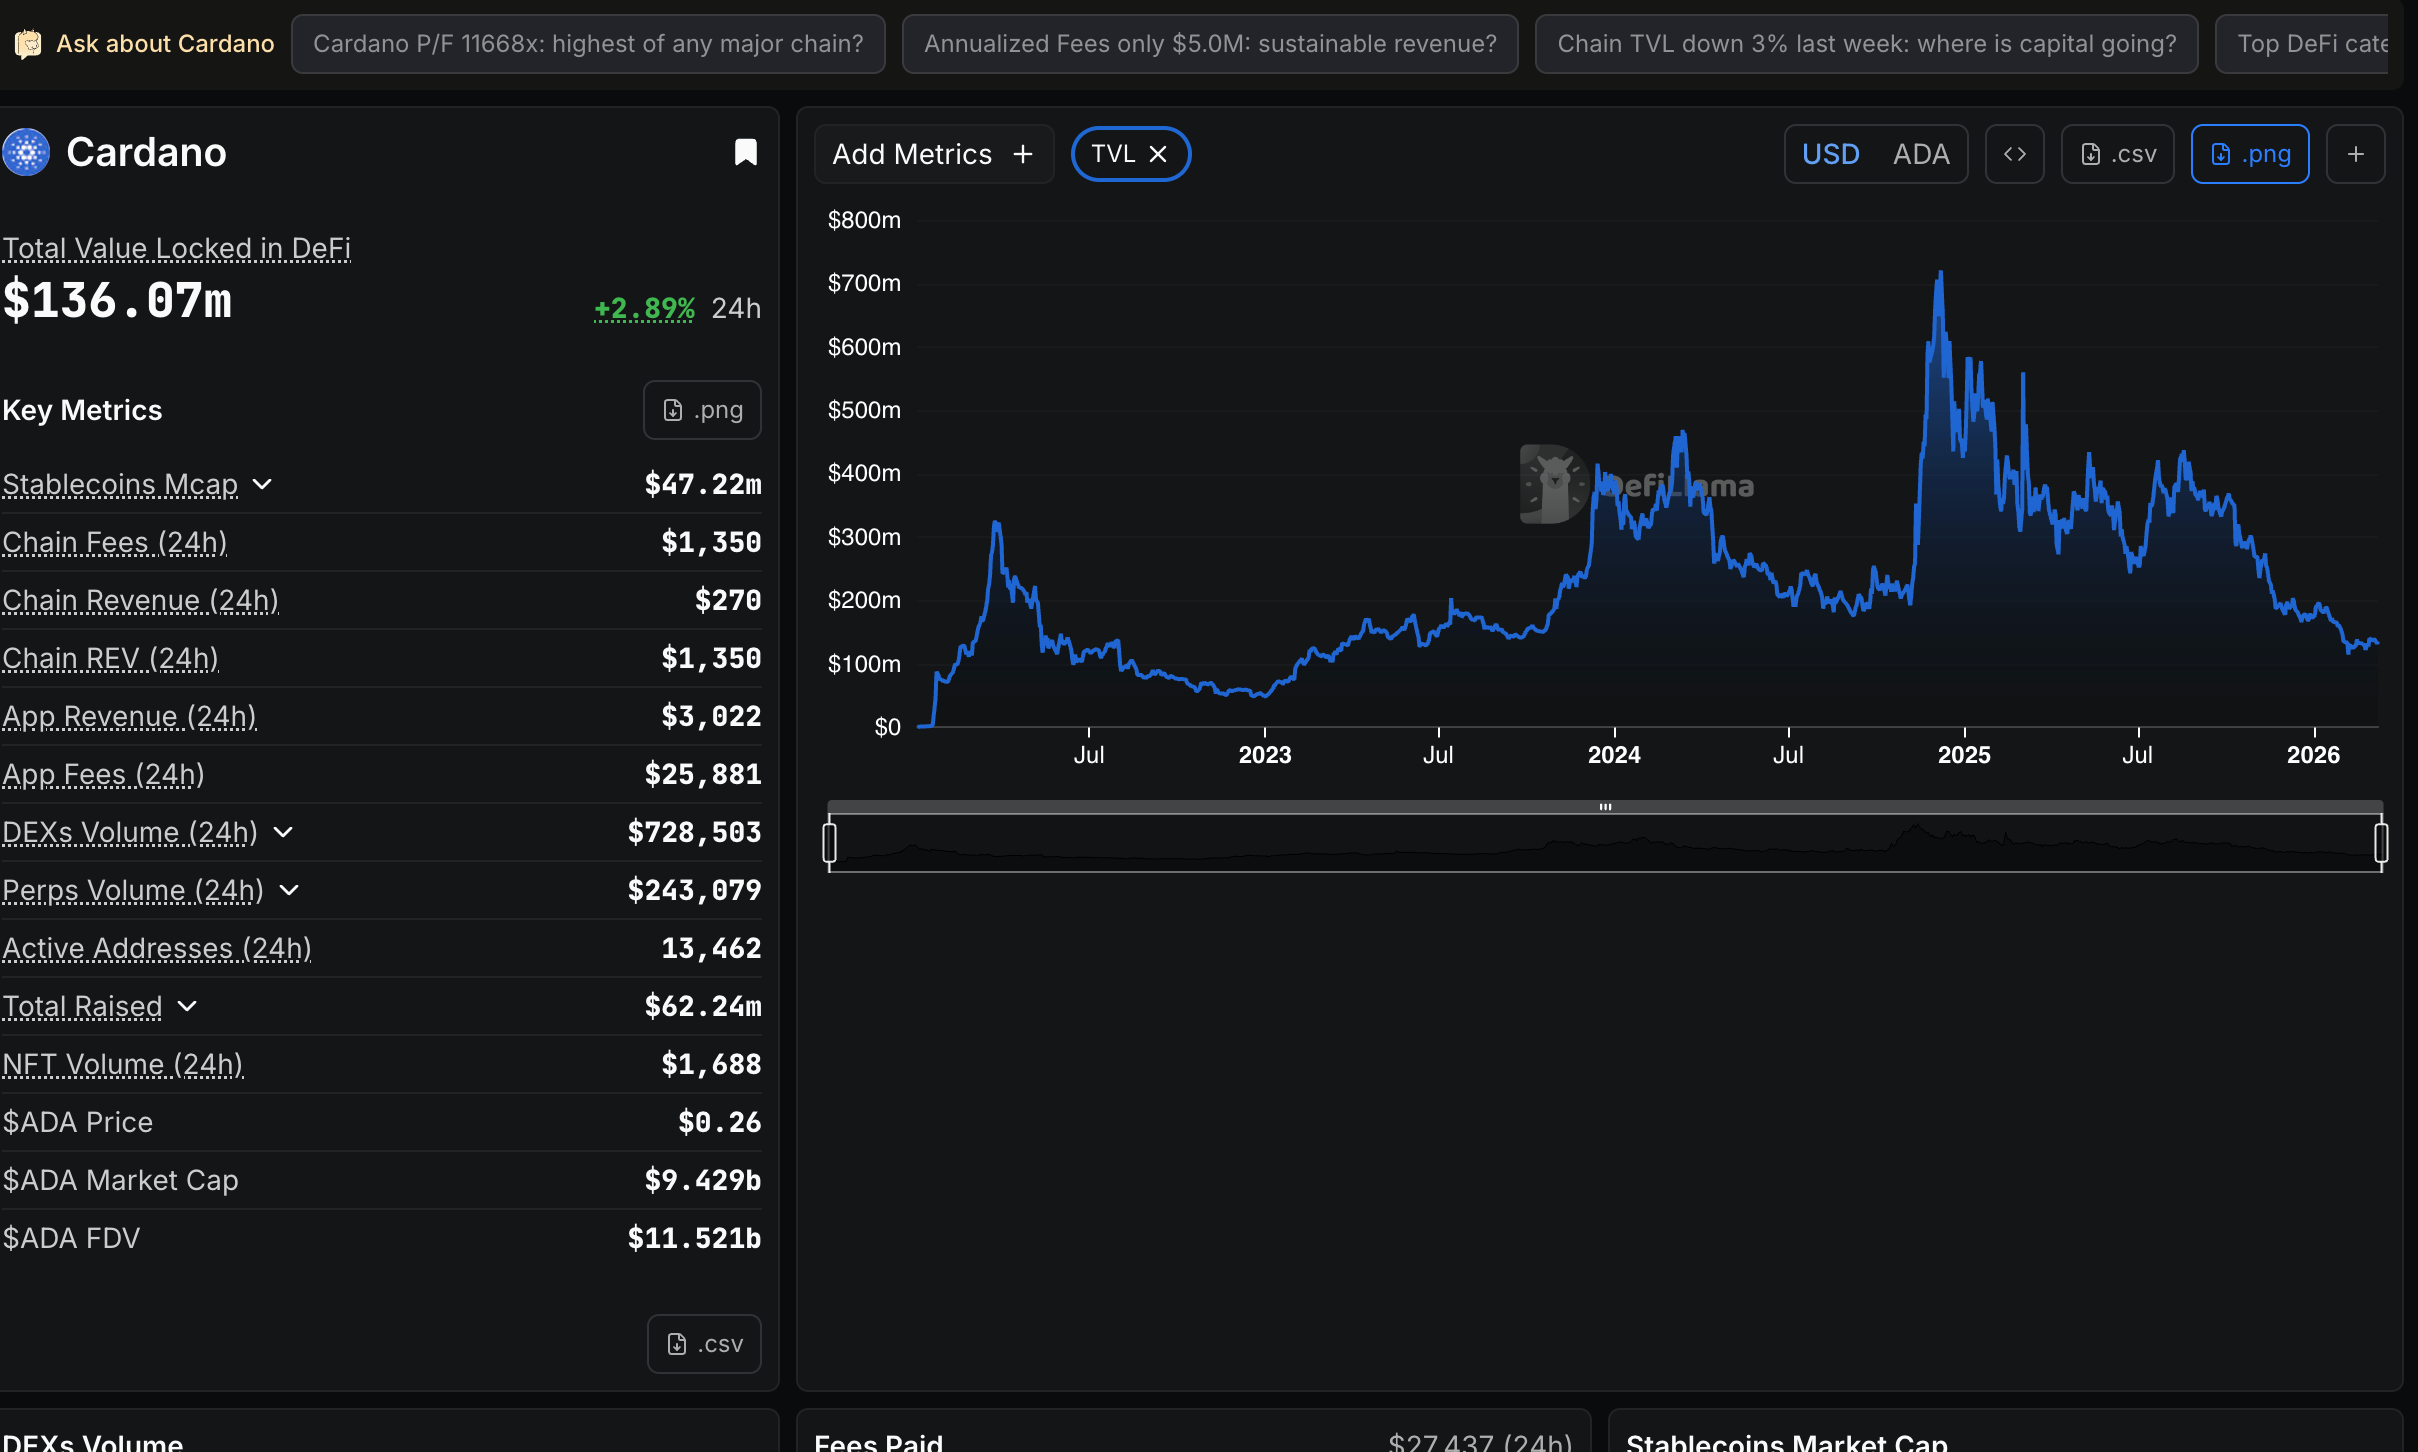Viewport: 2418px width, 1452px height.
Task: Switch chart denomination to USD
Action: click(1830, 154)
